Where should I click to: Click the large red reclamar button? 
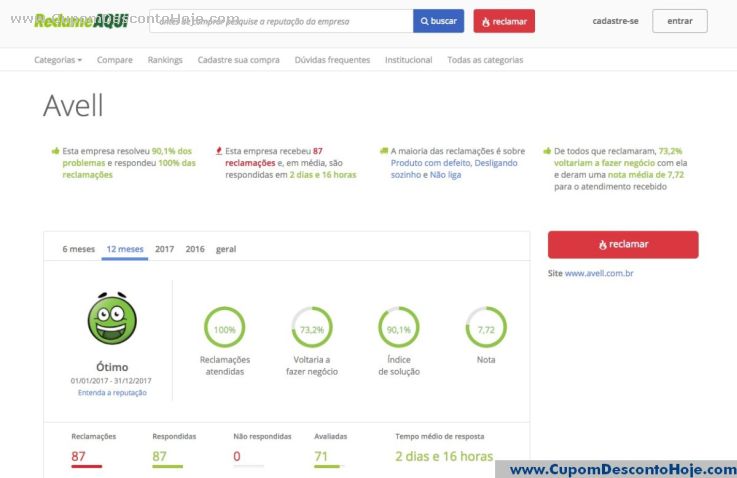[623, 244]
